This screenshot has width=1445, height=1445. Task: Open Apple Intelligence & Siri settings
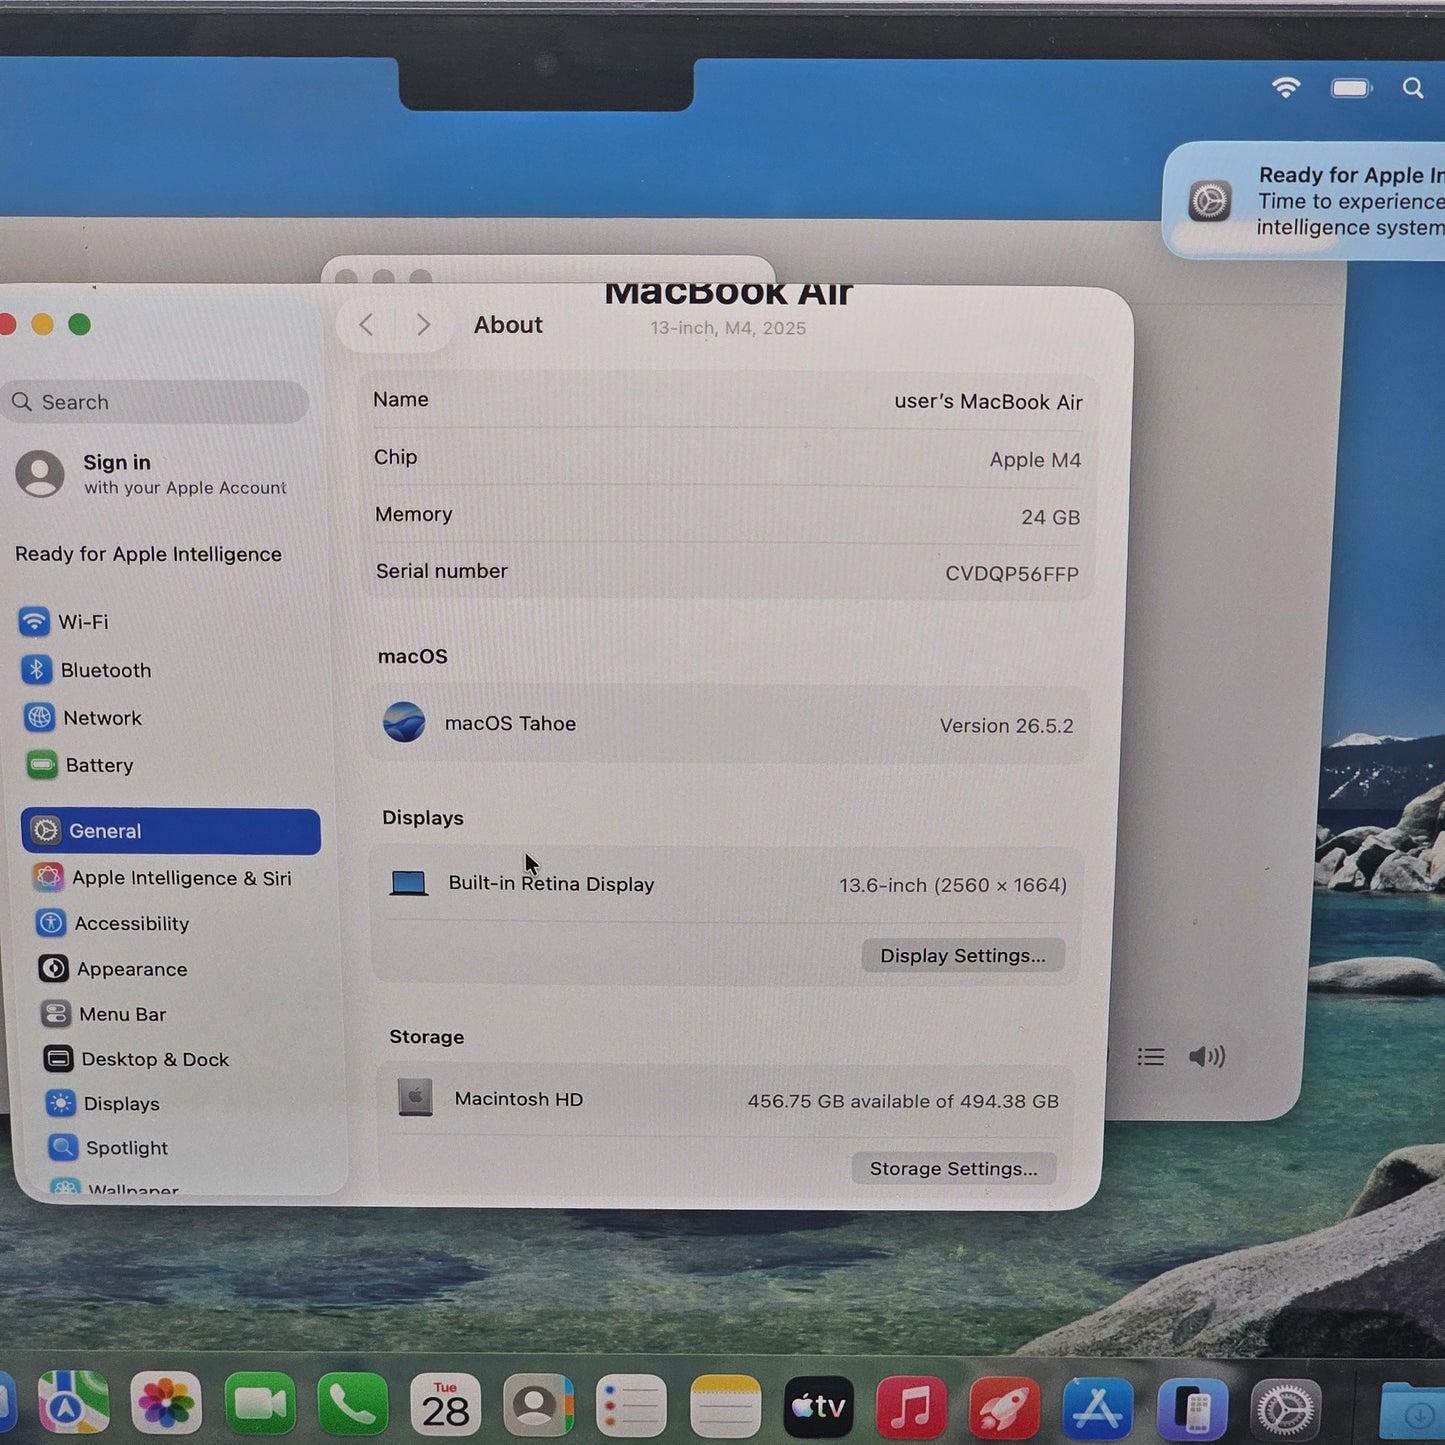(162, 878)
